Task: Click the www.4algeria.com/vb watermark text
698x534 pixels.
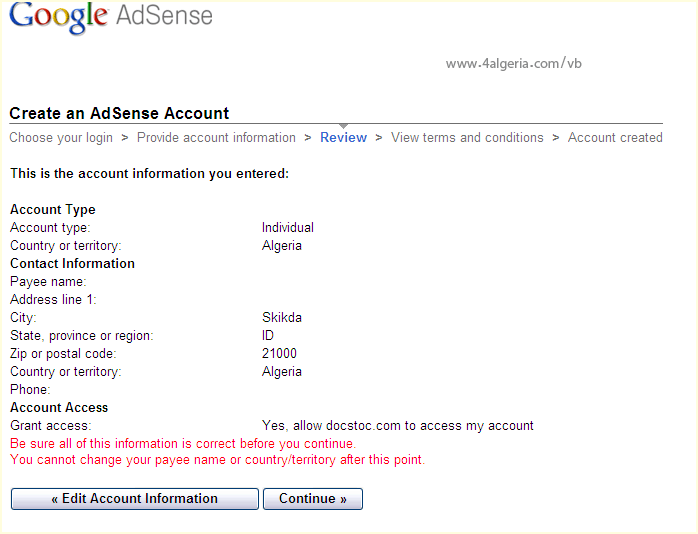Action: pos(513,63)
